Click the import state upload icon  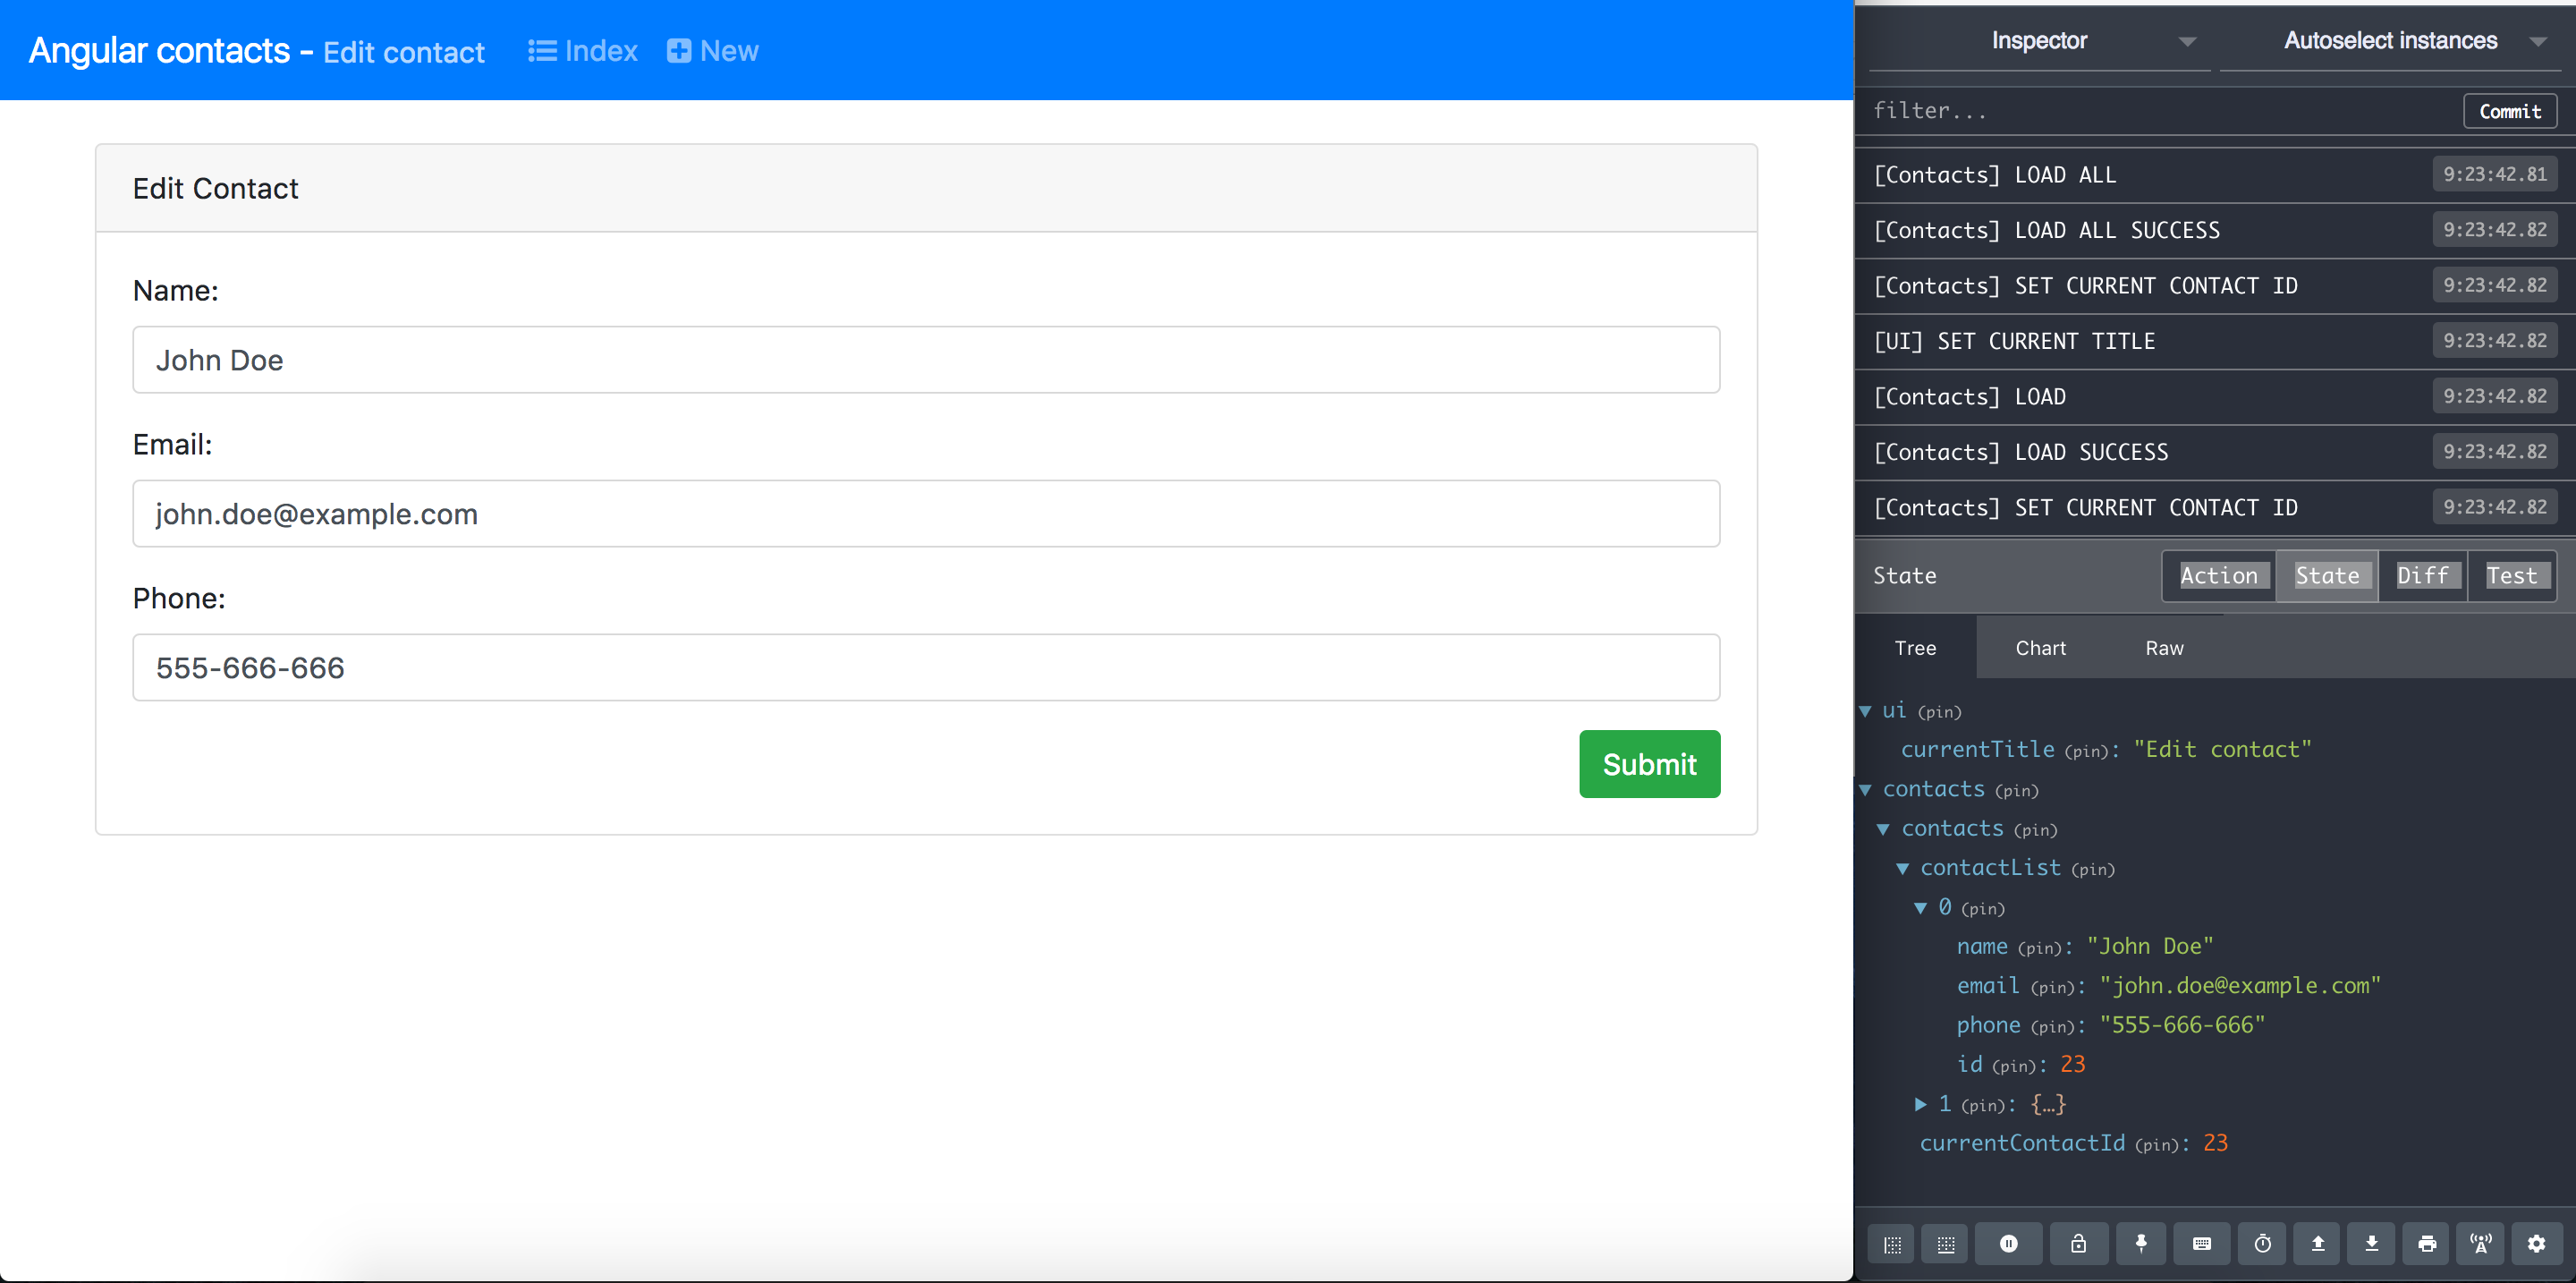[x=2317, y=1244]
